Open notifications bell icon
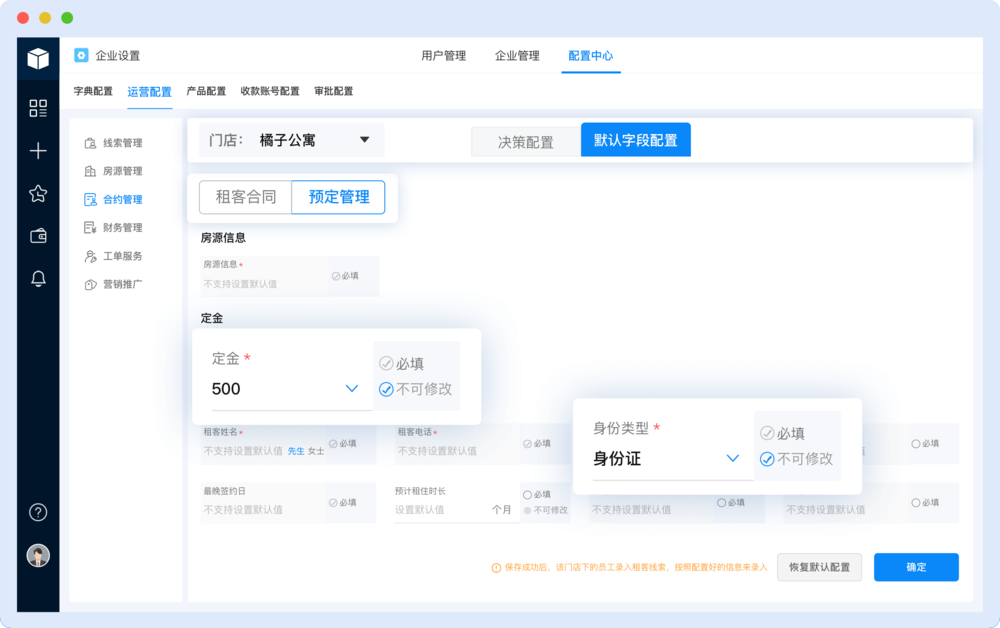 click(x=38, y=279)
